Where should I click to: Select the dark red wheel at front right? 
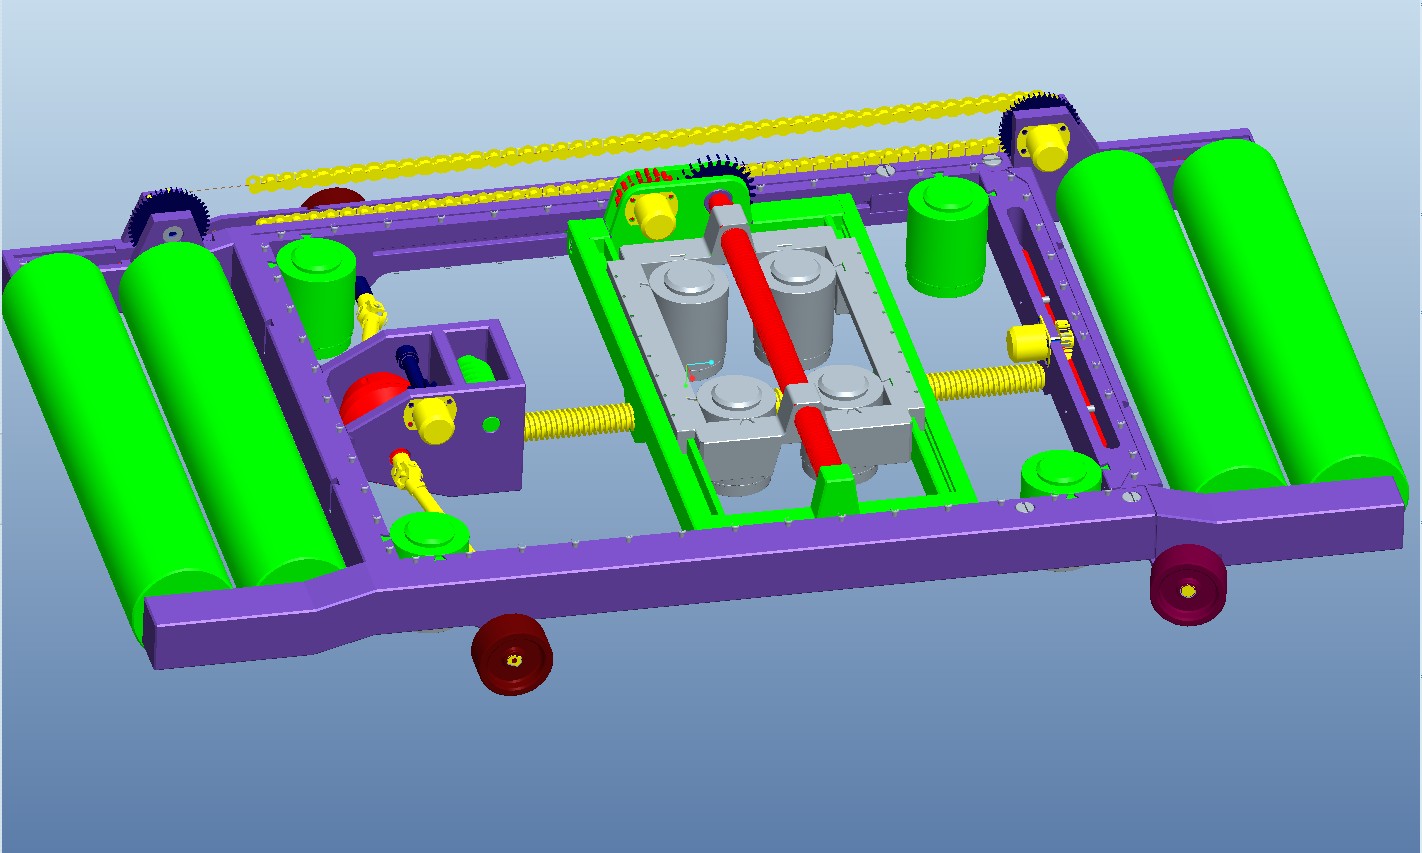click(1188, 585)
